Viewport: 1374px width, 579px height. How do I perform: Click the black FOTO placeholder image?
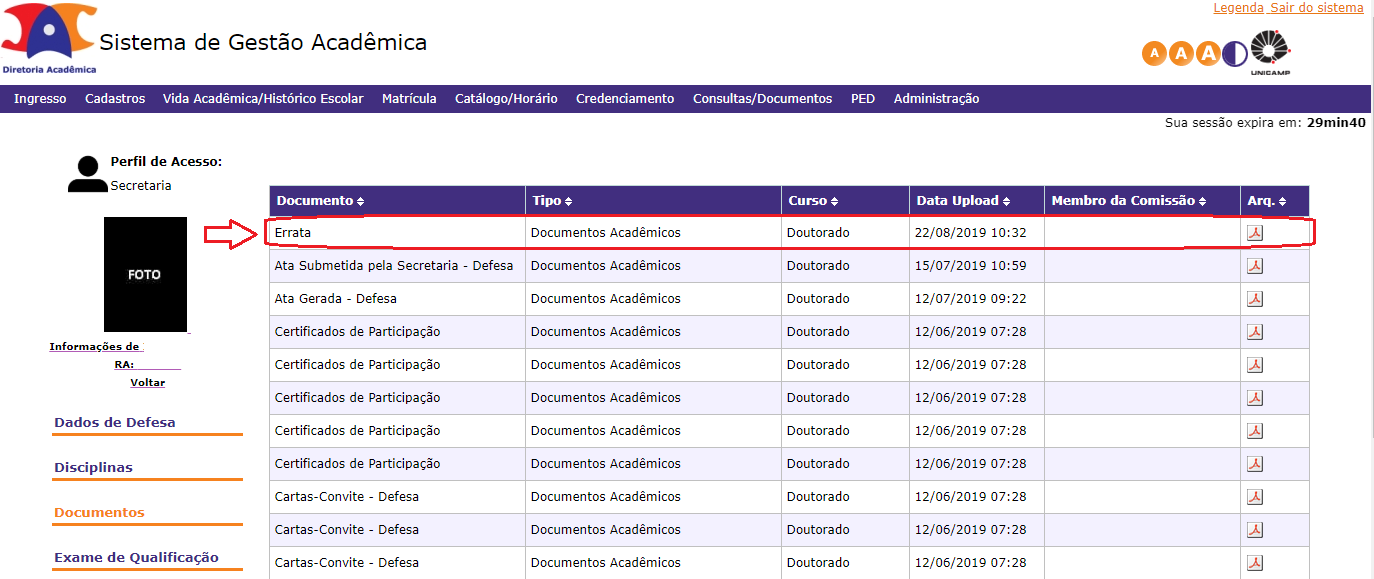pos(146,274)
